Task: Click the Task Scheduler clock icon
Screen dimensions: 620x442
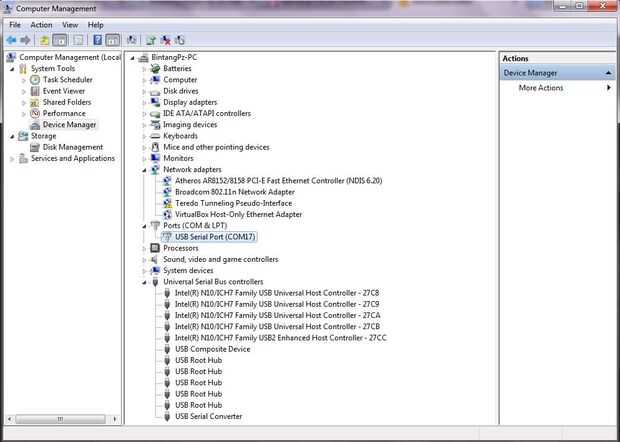Action: tap(35, 80)
